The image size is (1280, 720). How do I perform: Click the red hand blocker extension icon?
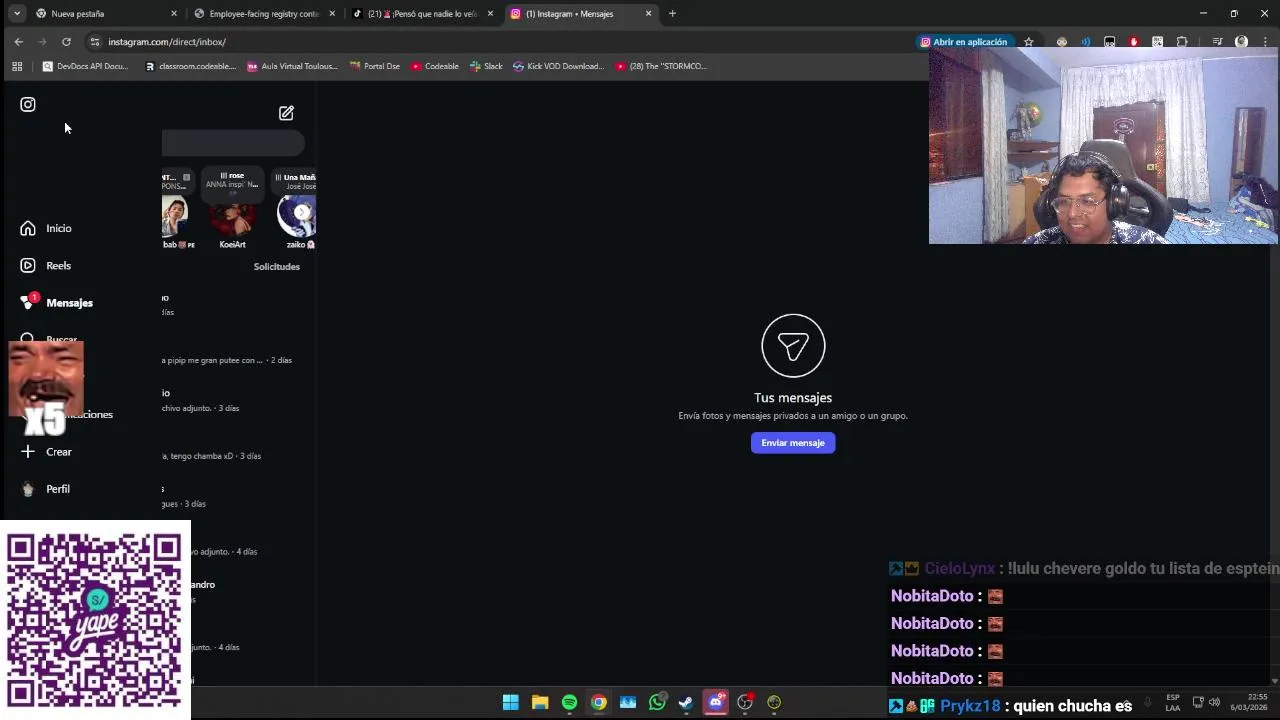click(1133, 42)
